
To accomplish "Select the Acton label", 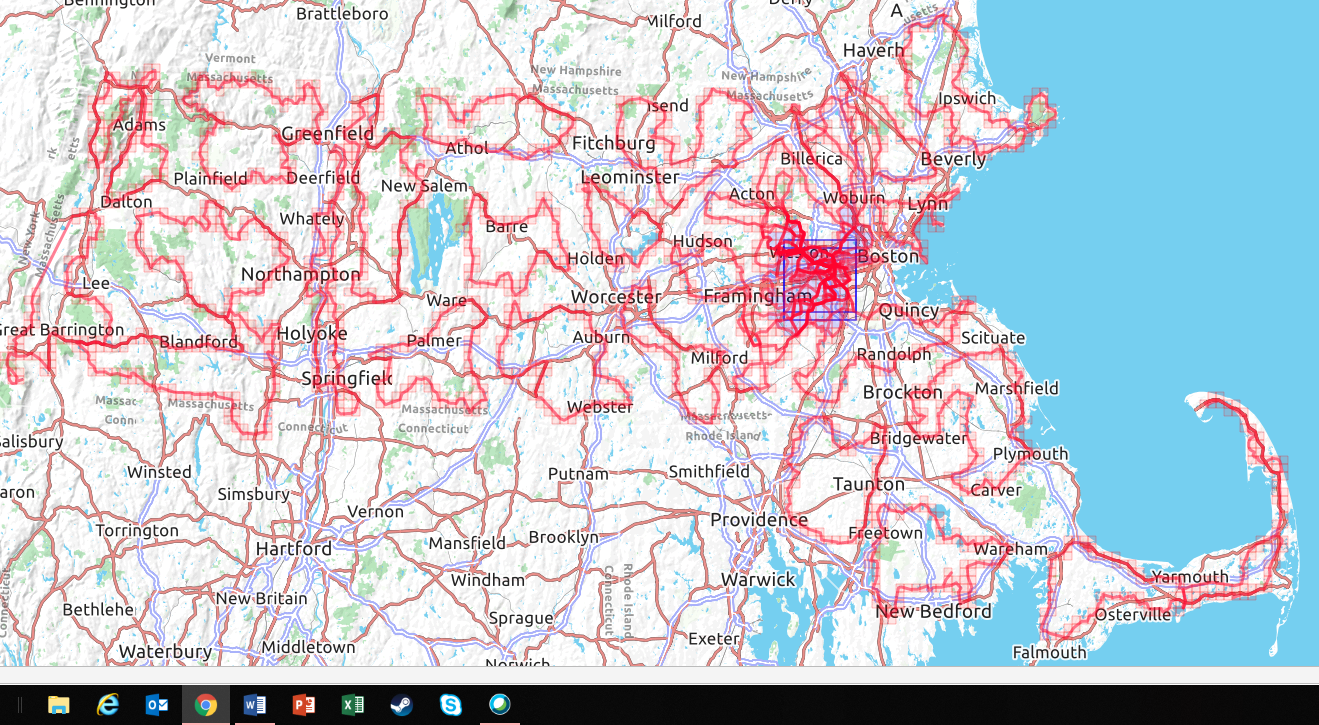I will [x=752, y=194].
